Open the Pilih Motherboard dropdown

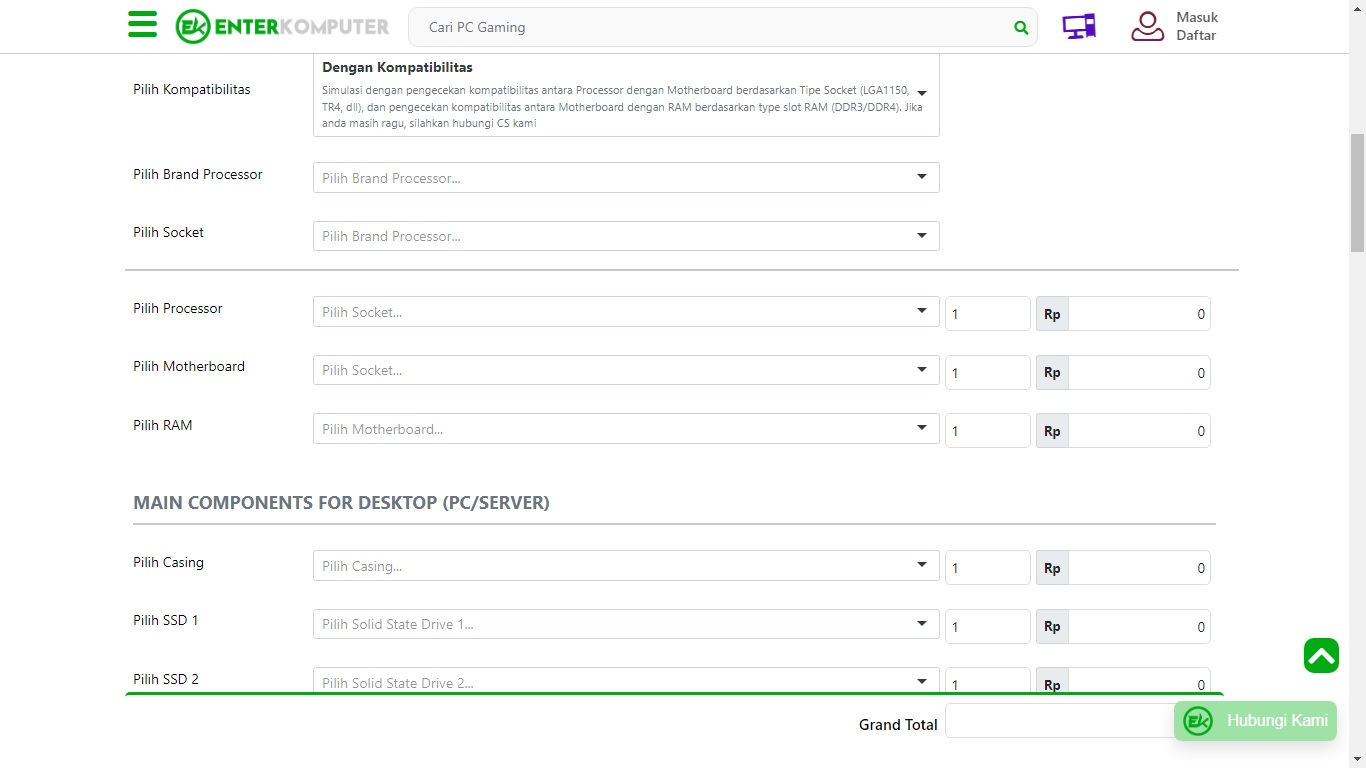[x=625, y=370]
